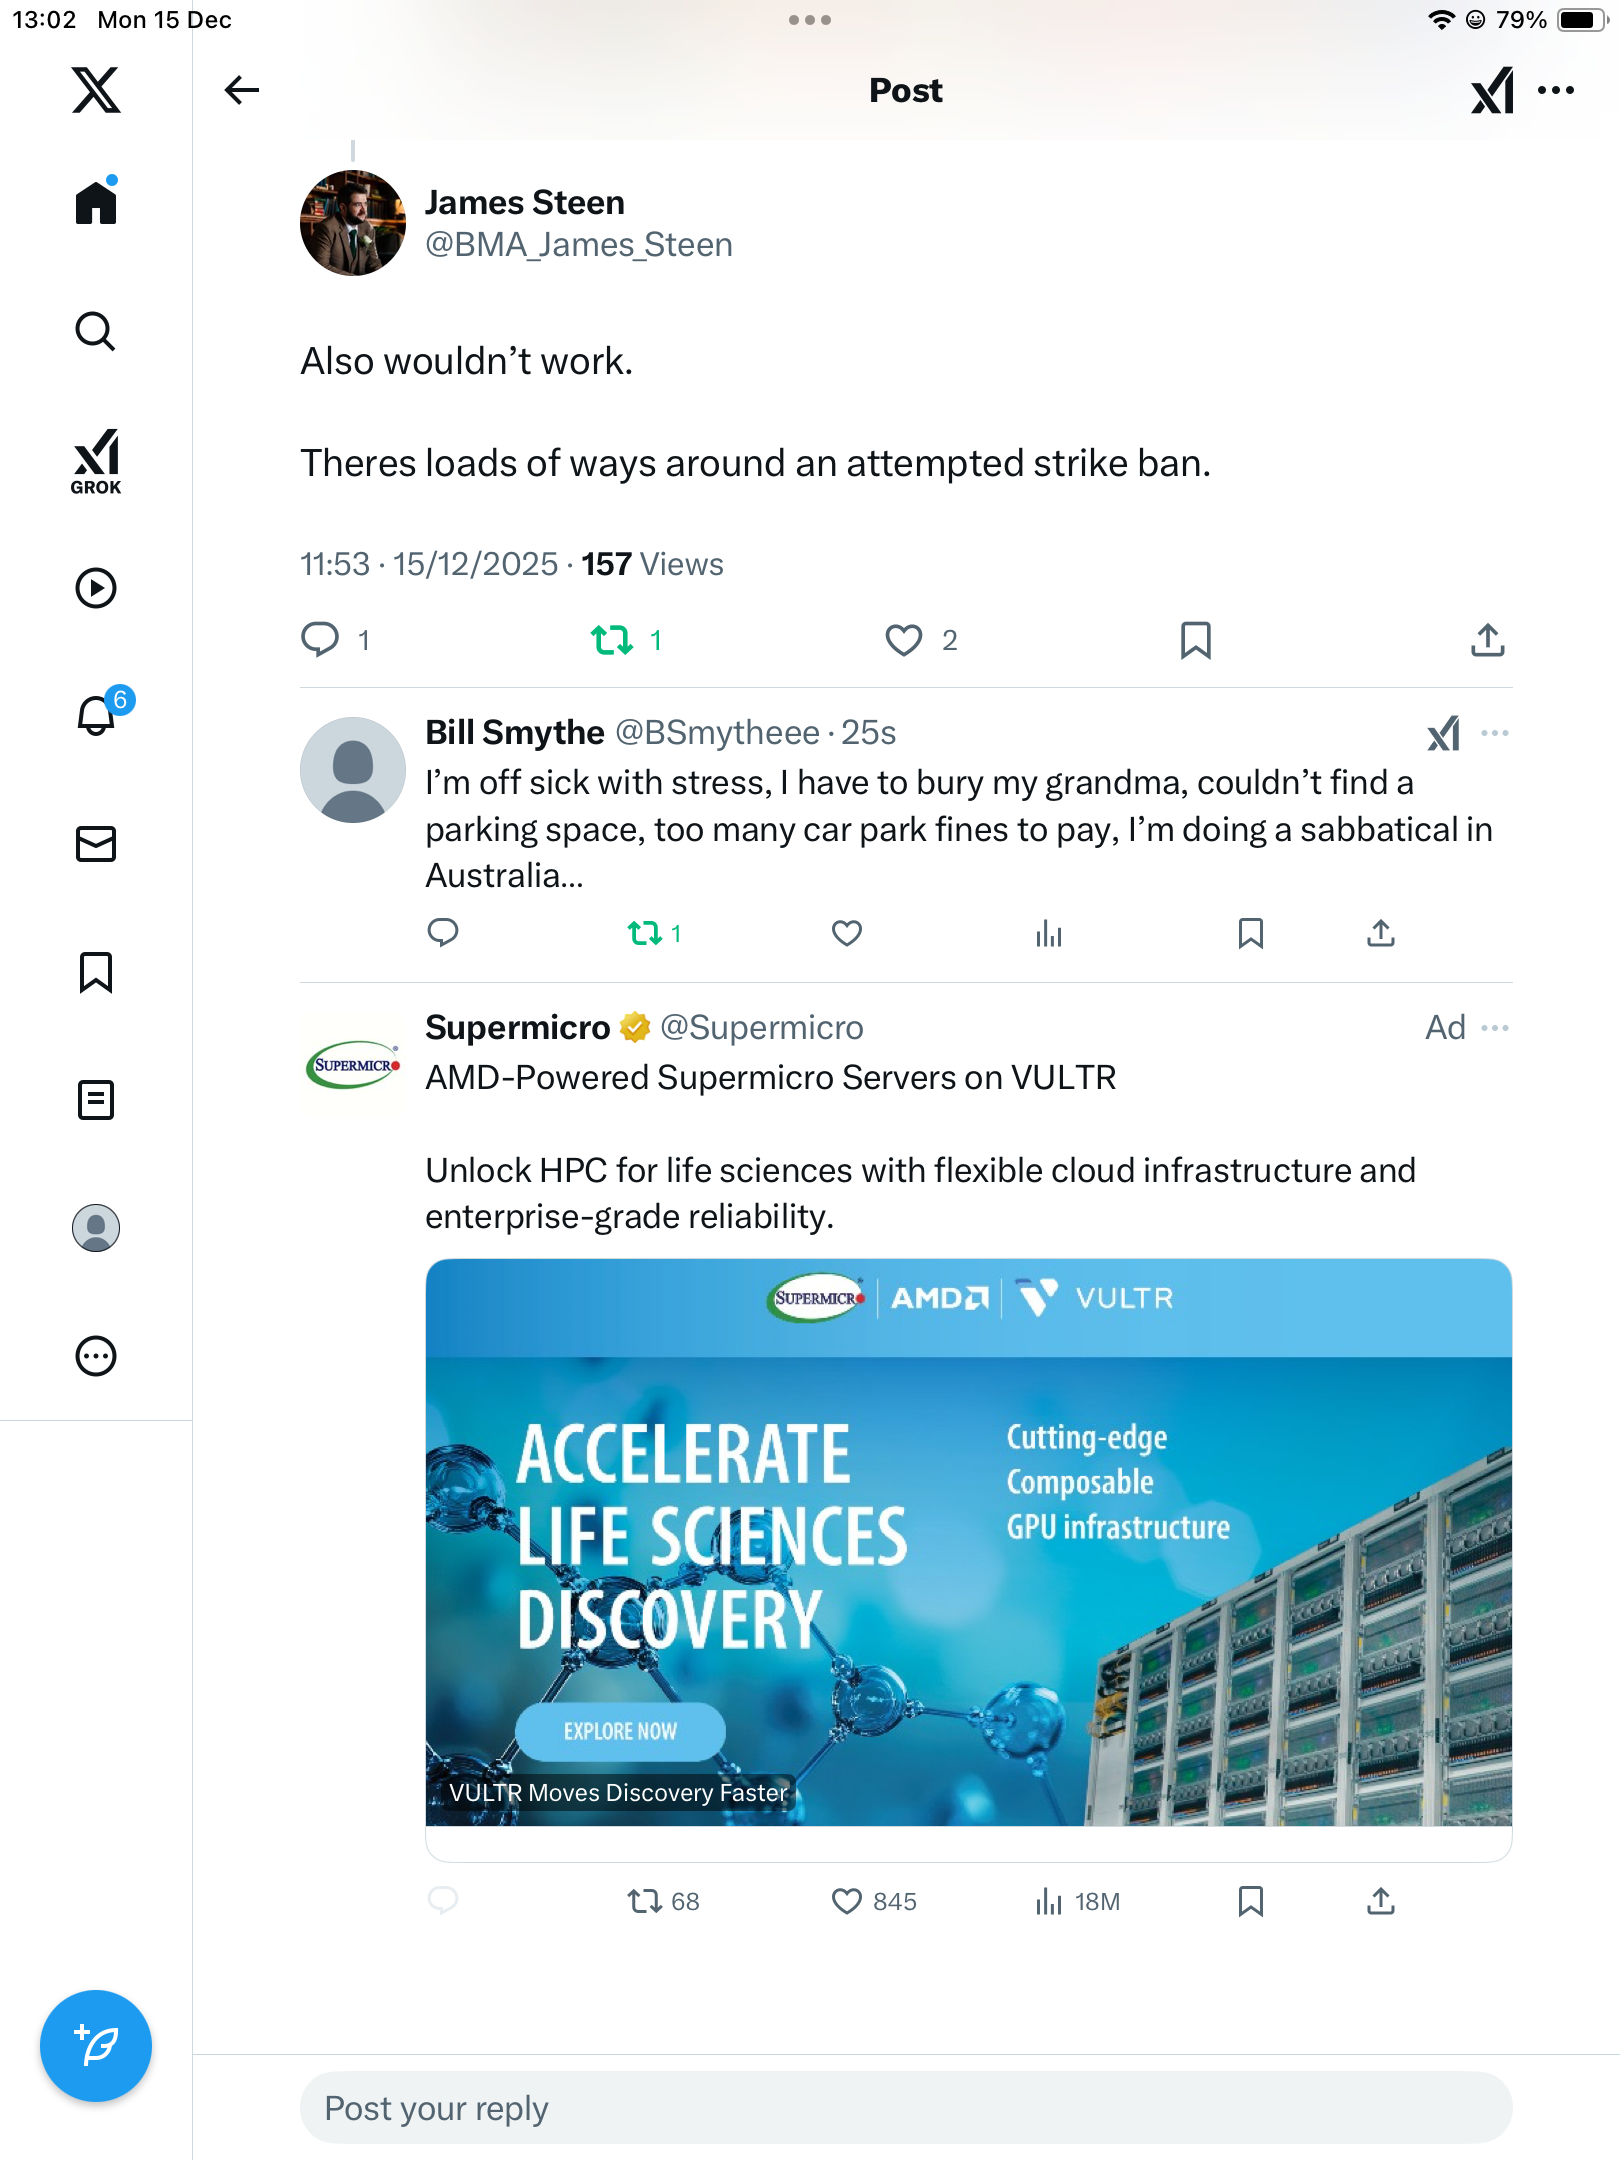Like James Steen's post

(903, 640)
